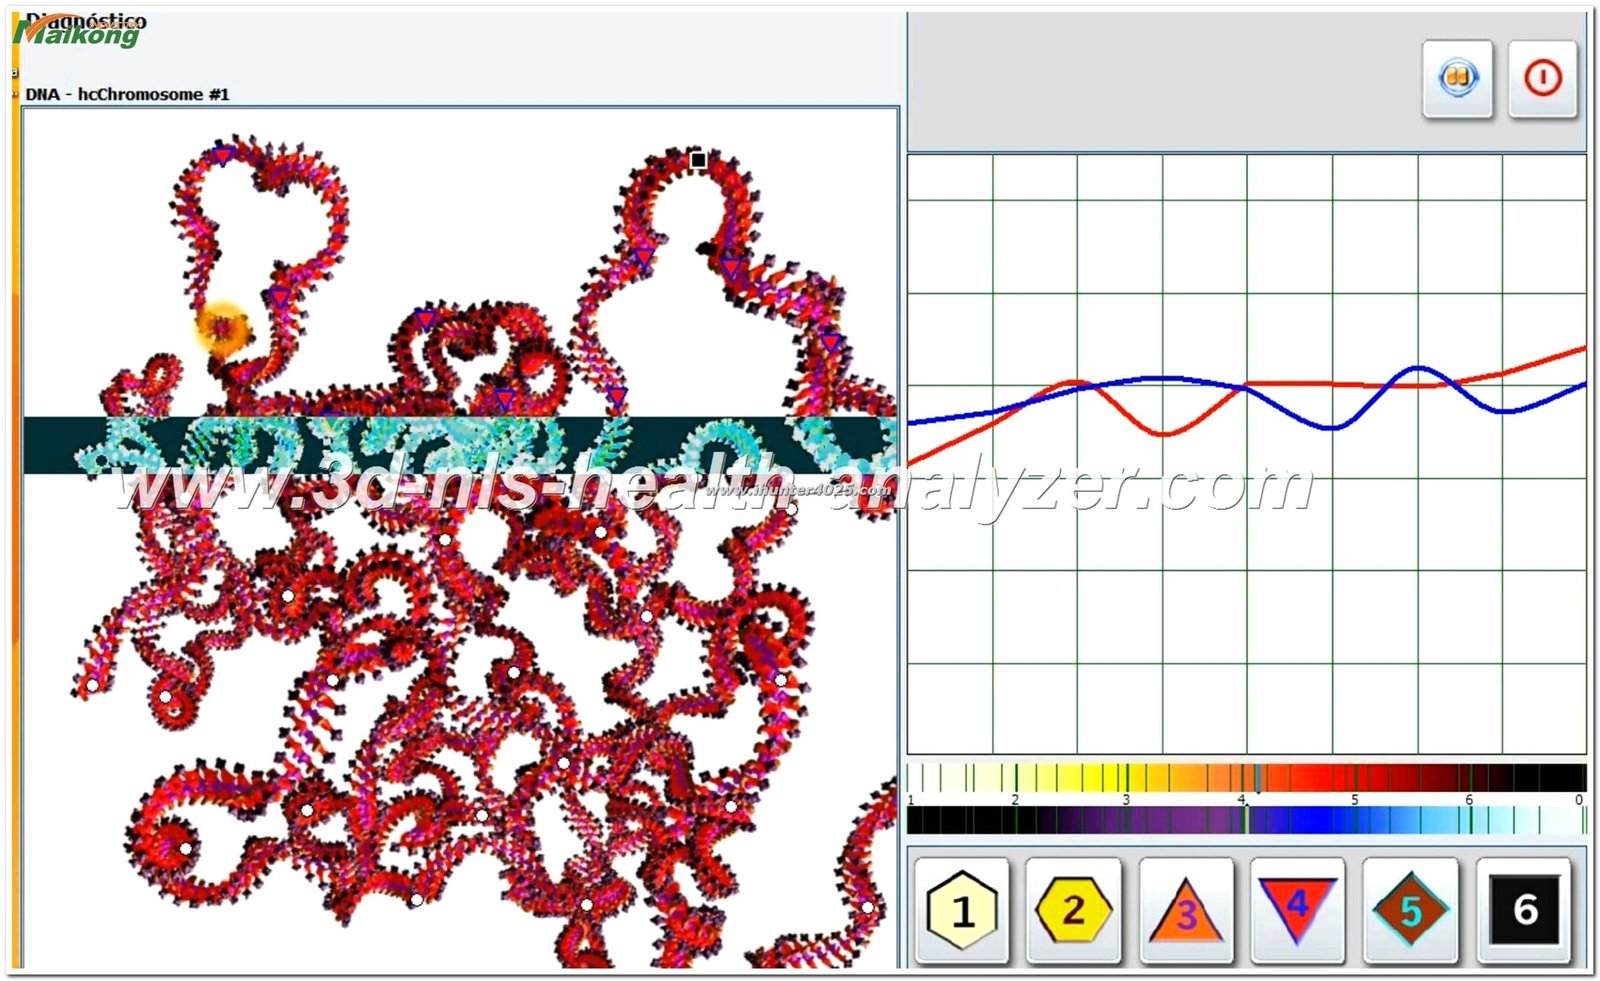
Task: Pick the red inverted triangle 4 button
Action: pyautogui.click(x=1297, y=908)
